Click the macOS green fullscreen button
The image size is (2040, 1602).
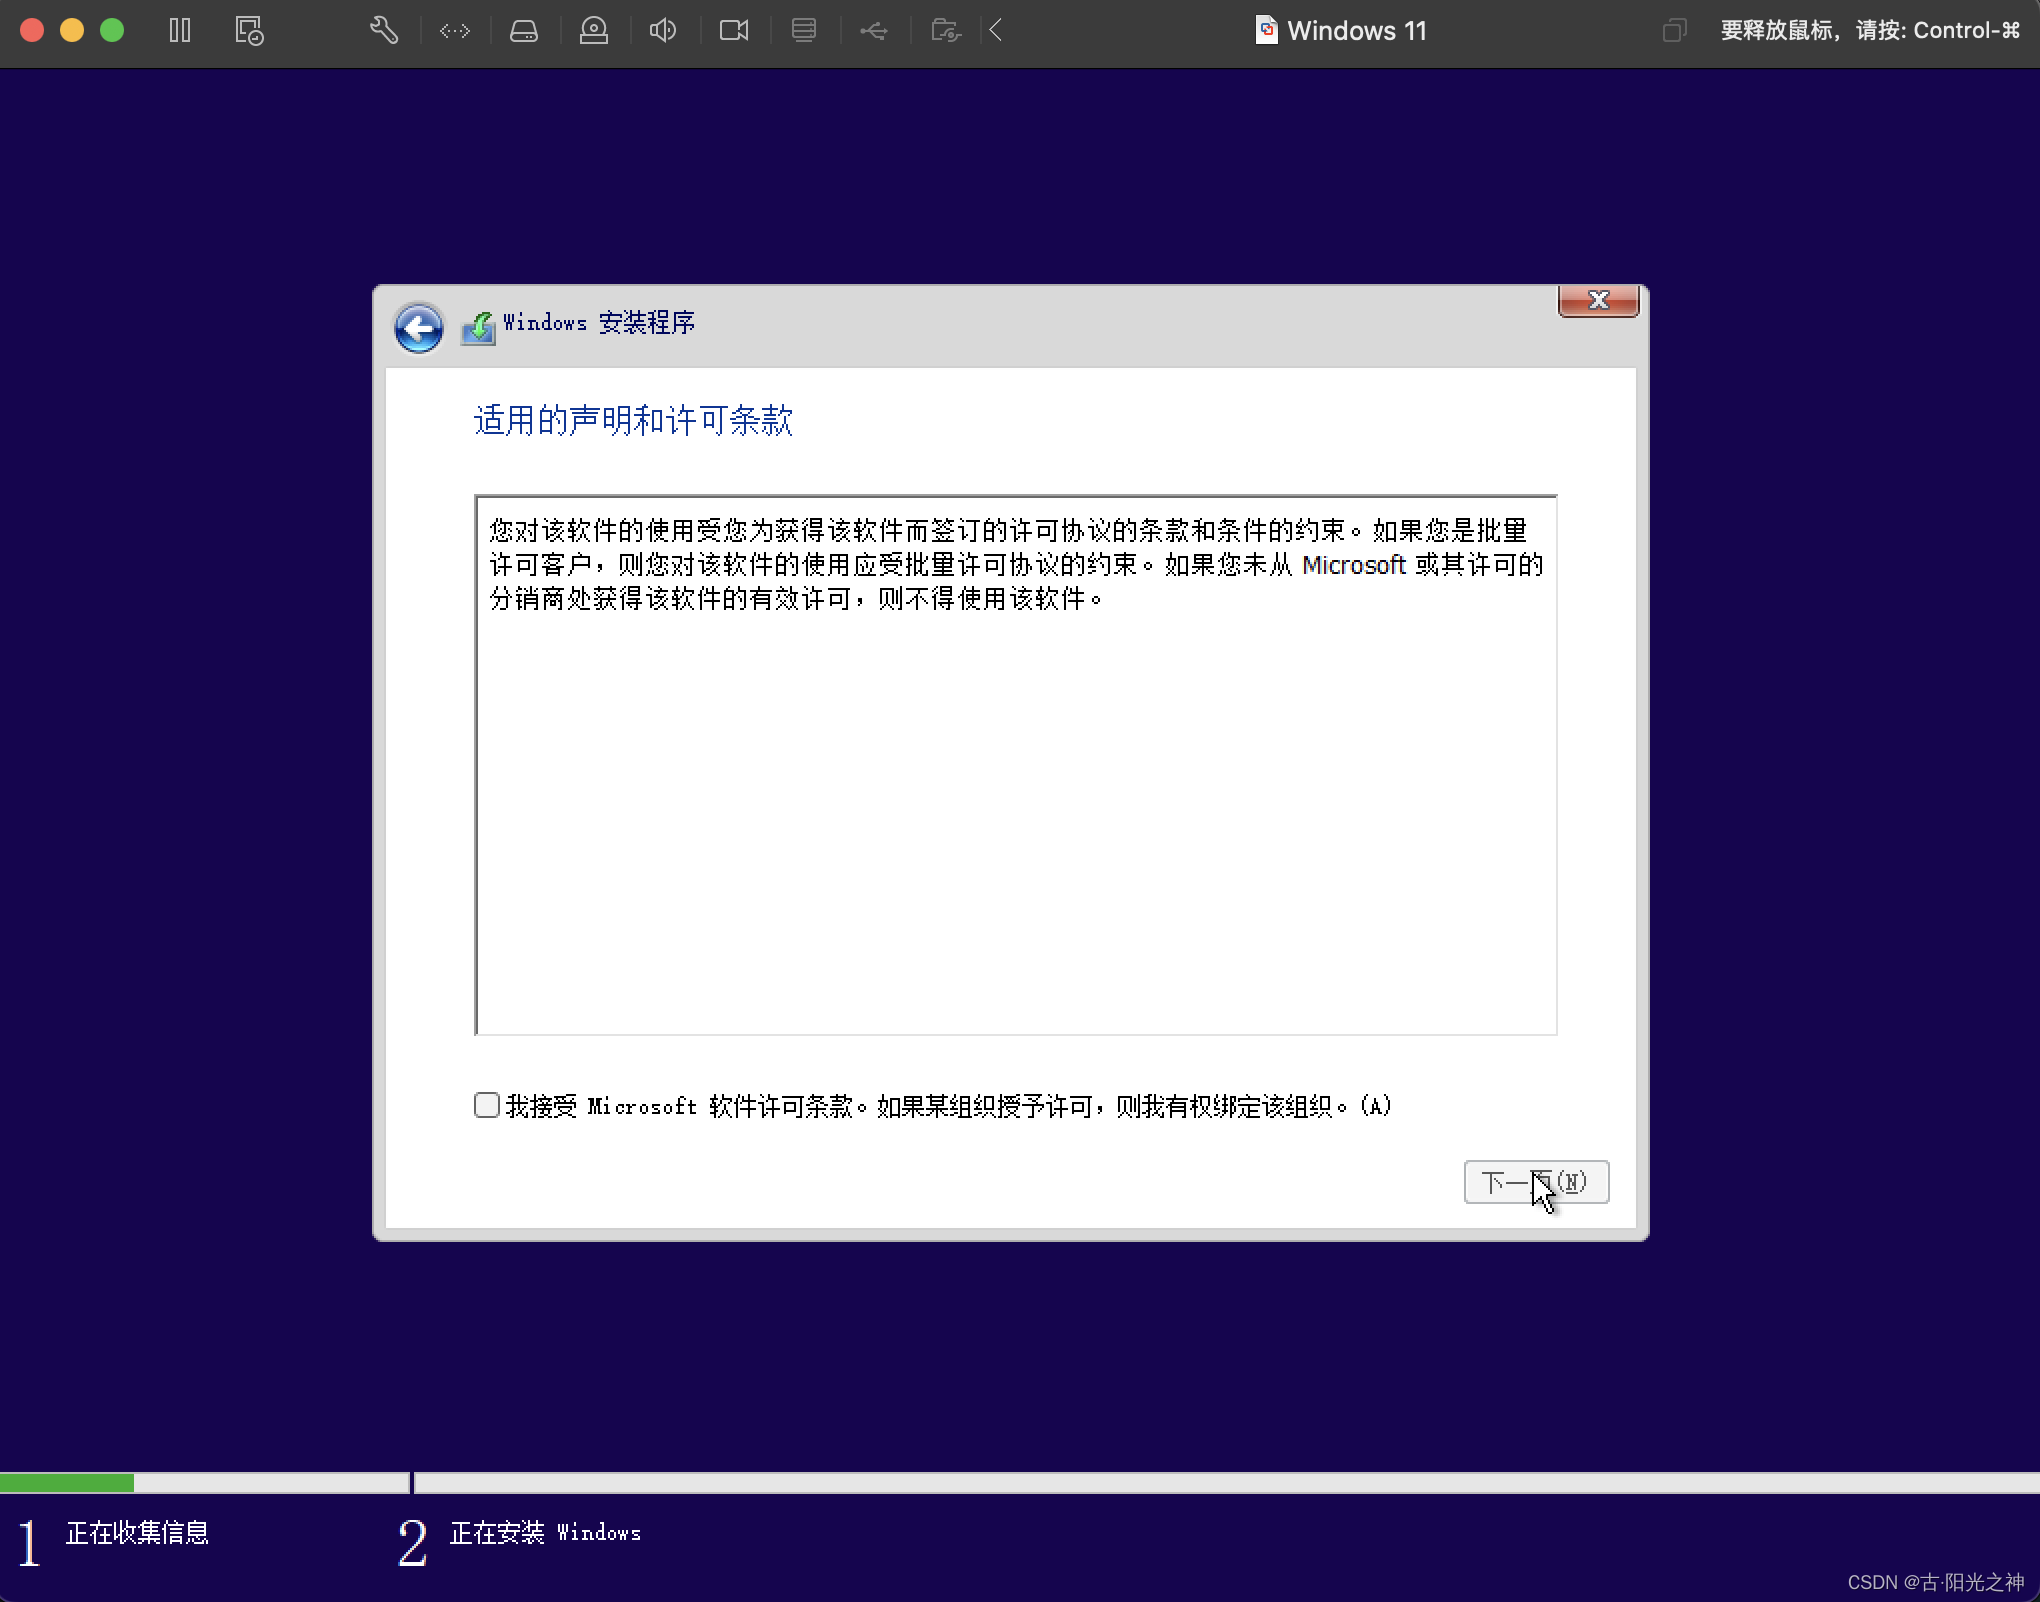(112, 30)
